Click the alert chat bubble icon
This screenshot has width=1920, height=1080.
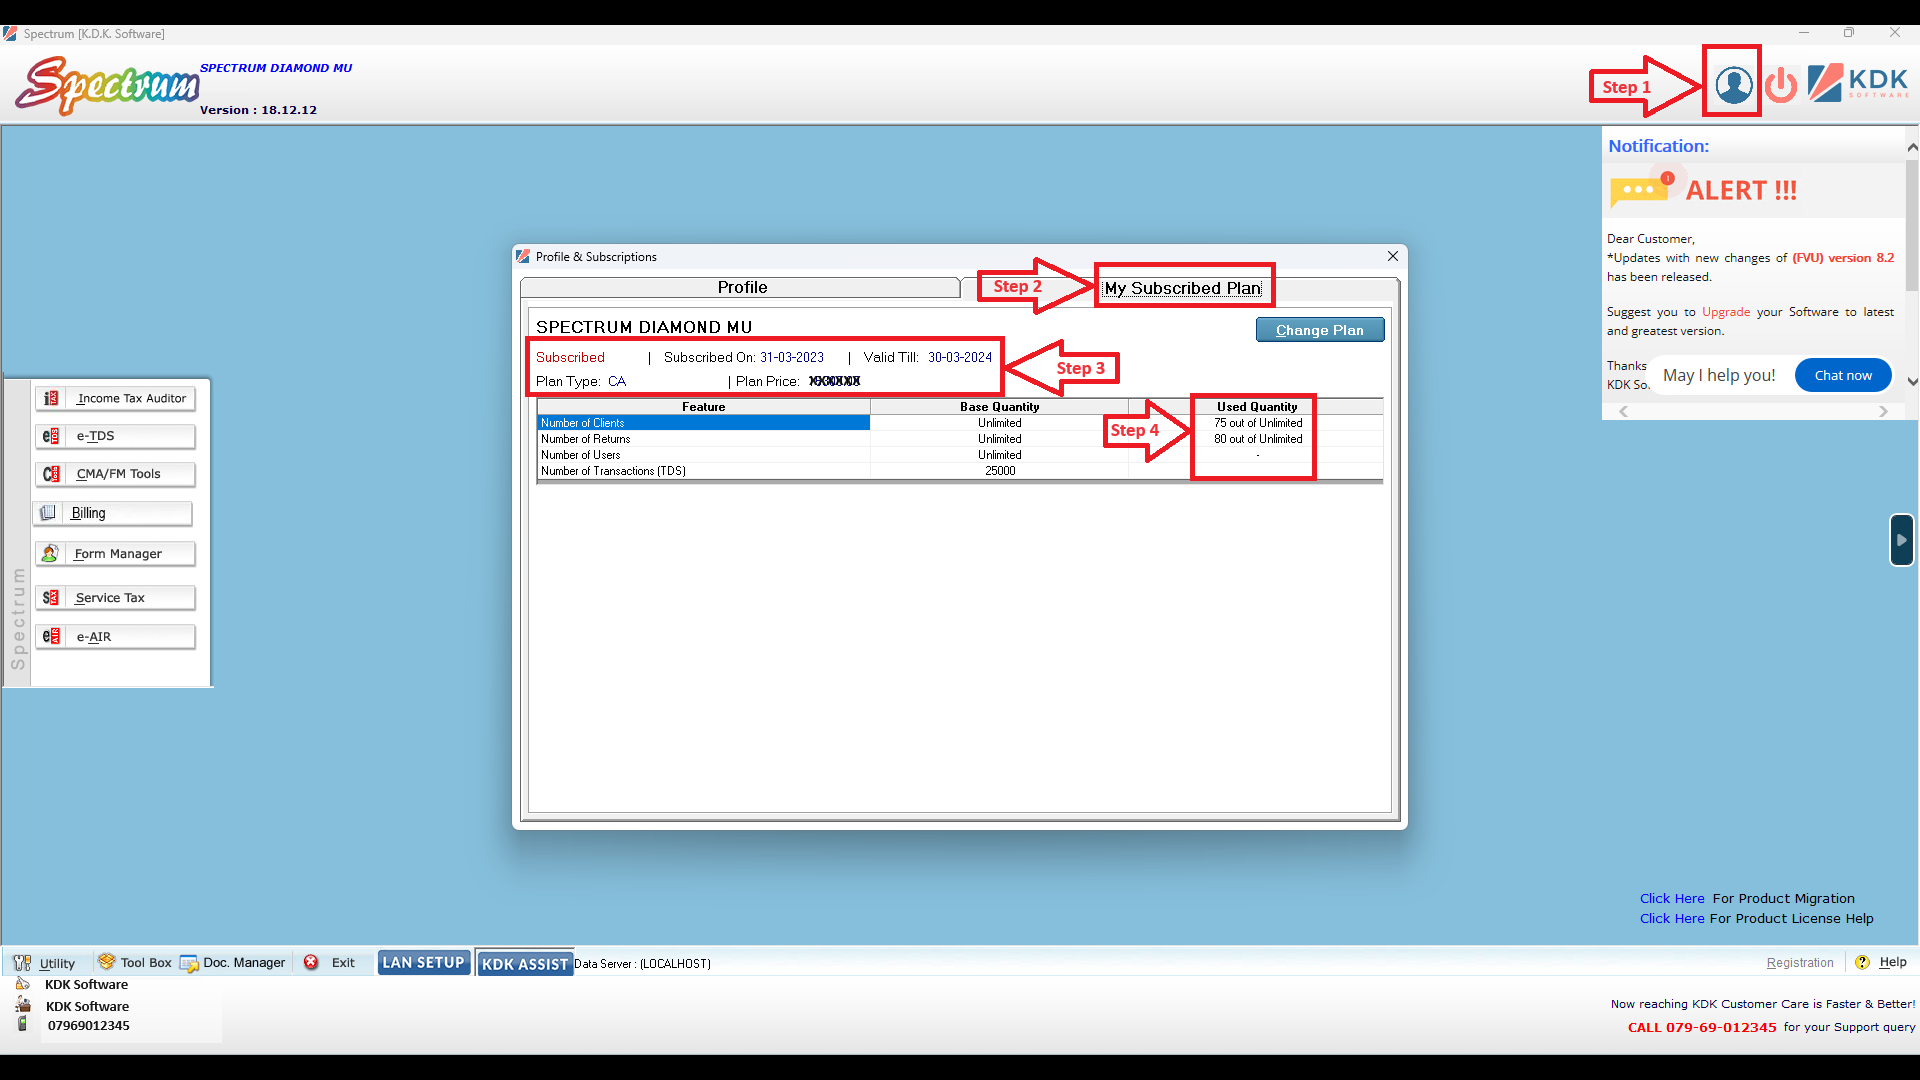(1641, 189)
